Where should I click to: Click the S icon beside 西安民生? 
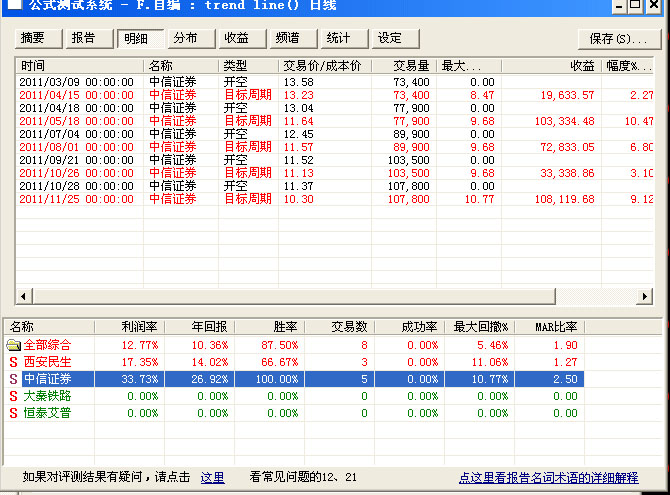coord(14,362)
